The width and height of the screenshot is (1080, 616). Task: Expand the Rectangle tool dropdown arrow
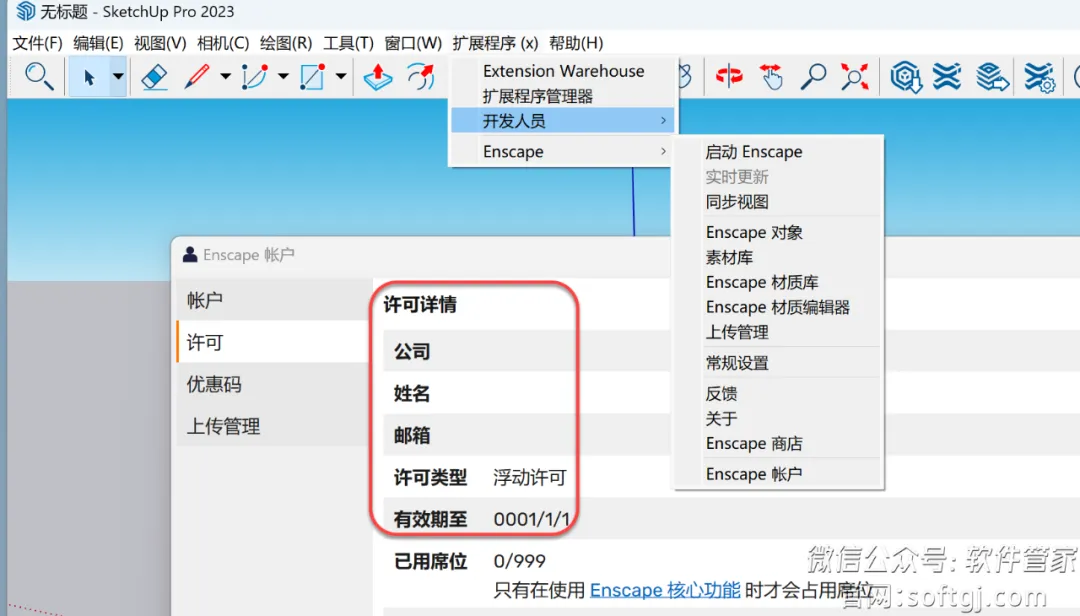(x=341, y=76)
